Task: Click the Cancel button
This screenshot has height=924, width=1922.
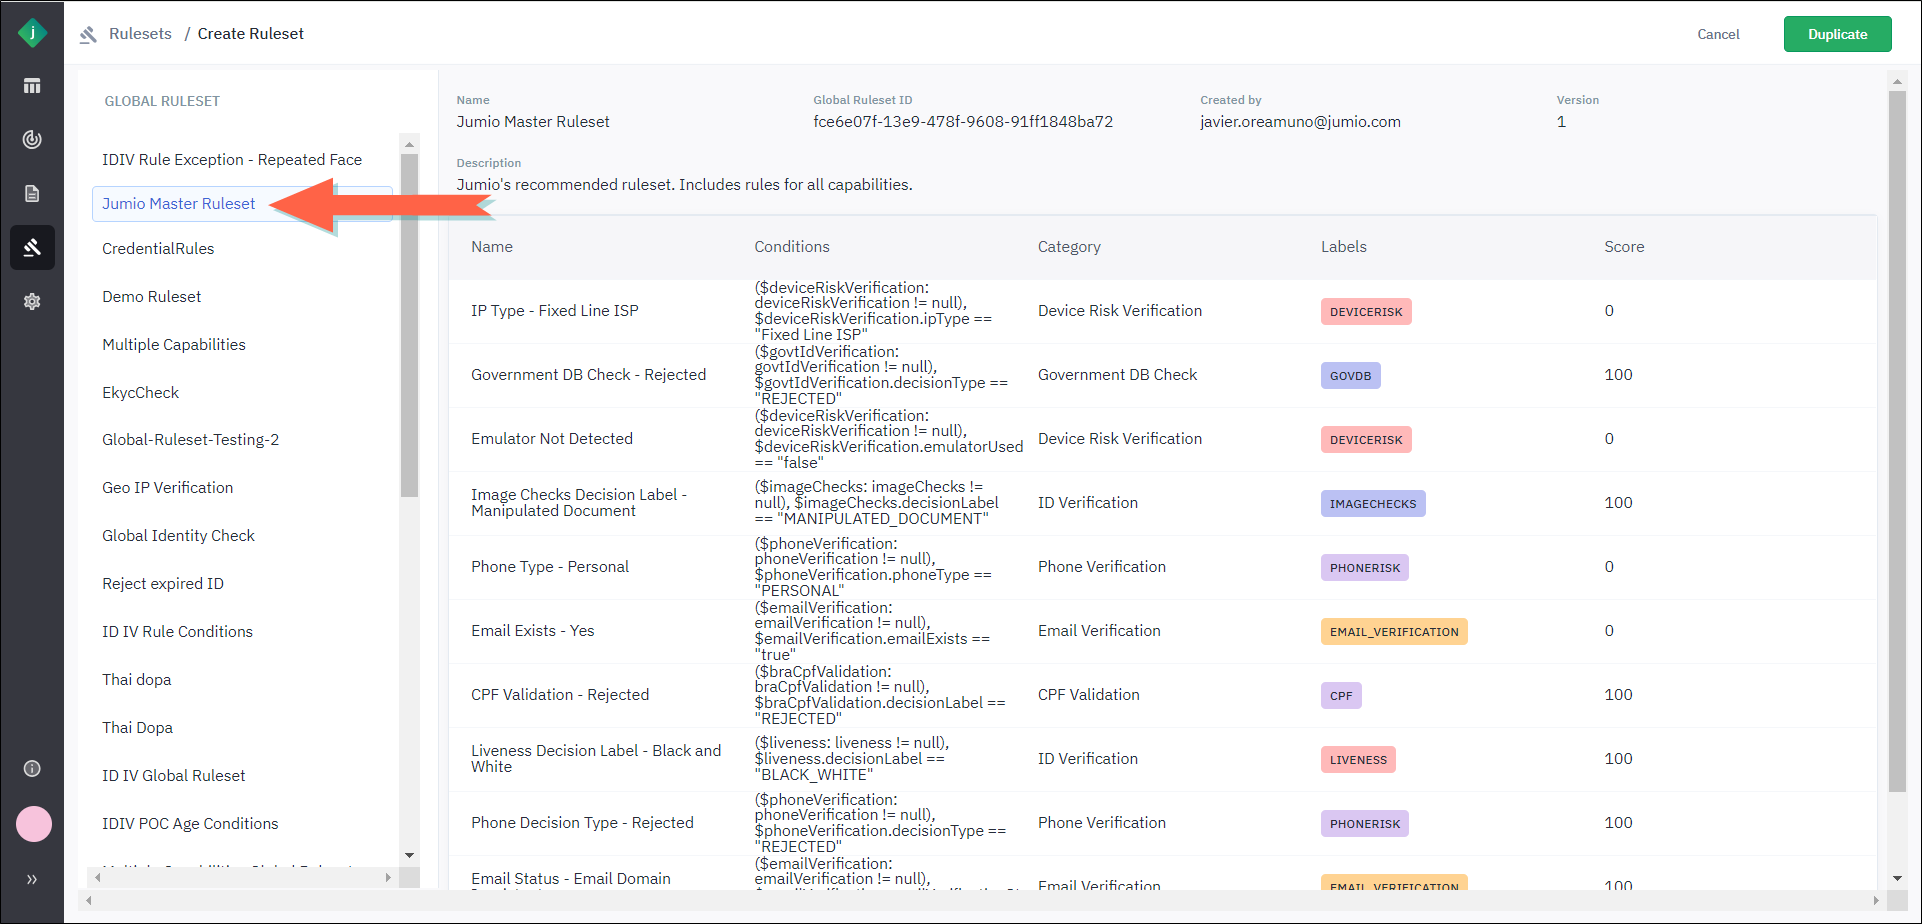Action: point(1718,34)
